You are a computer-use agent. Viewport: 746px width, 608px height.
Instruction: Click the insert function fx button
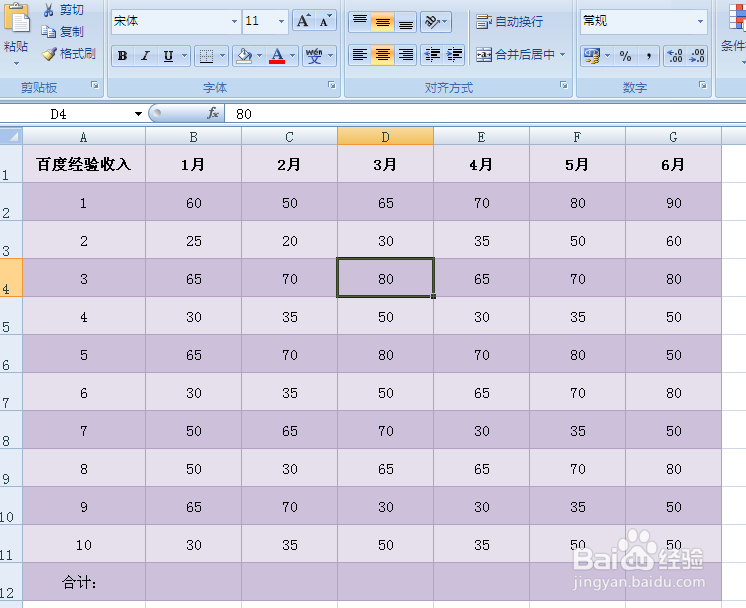tap(213, 113)
